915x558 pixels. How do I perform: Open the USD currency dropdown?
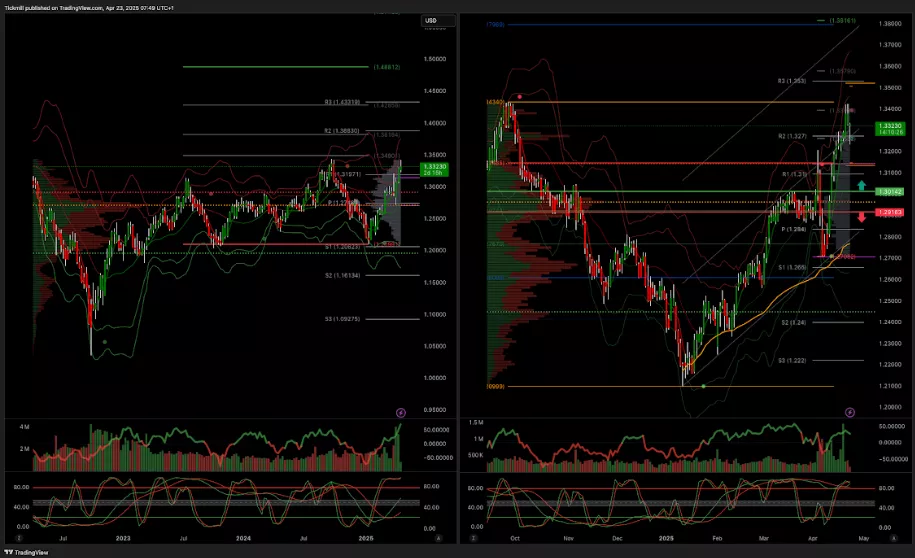pos(431,20)
